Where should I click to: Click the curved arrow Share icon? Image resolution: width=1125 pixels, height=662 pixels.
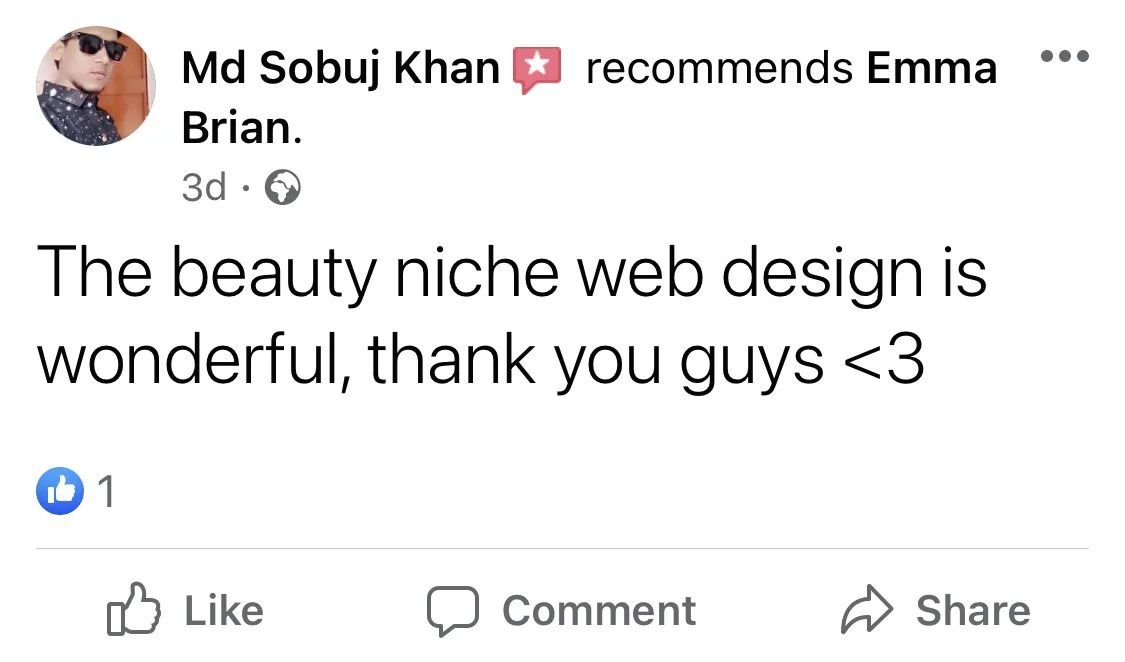click(x=865, y=611)
